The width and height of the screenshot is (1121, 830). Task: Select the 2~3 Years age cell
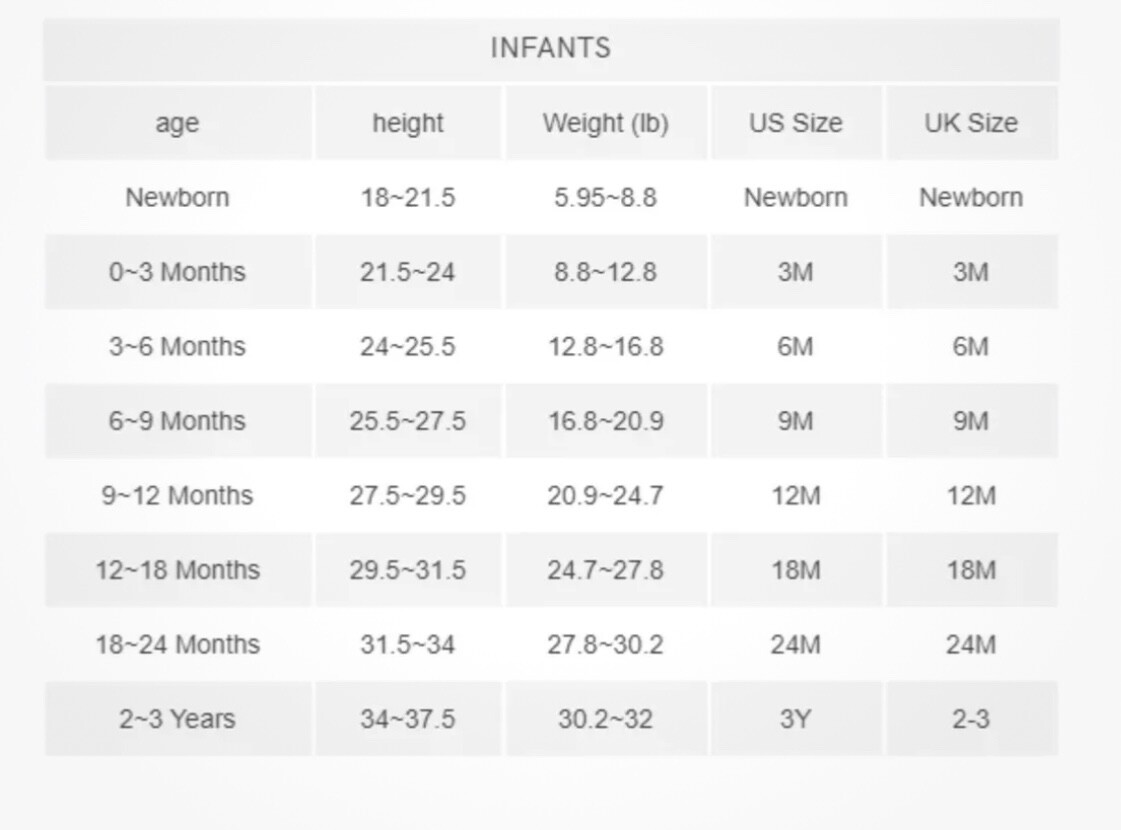(x=177, y=718)
